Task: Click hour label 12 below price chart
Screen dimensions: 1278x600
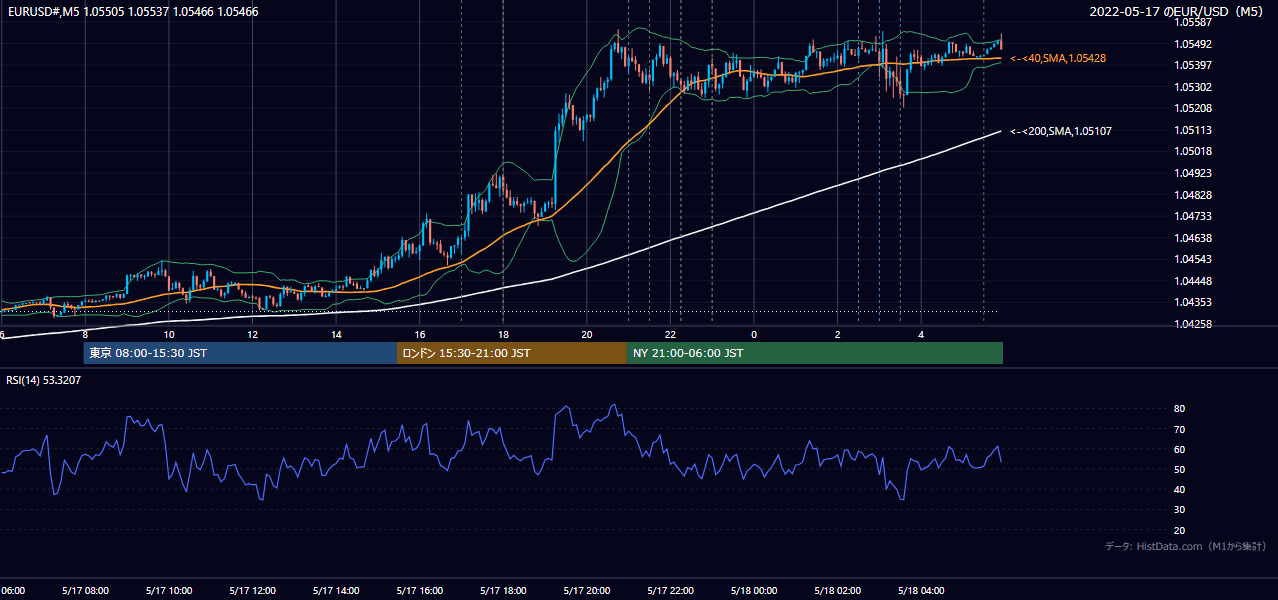Action: [x=253, y=334]
